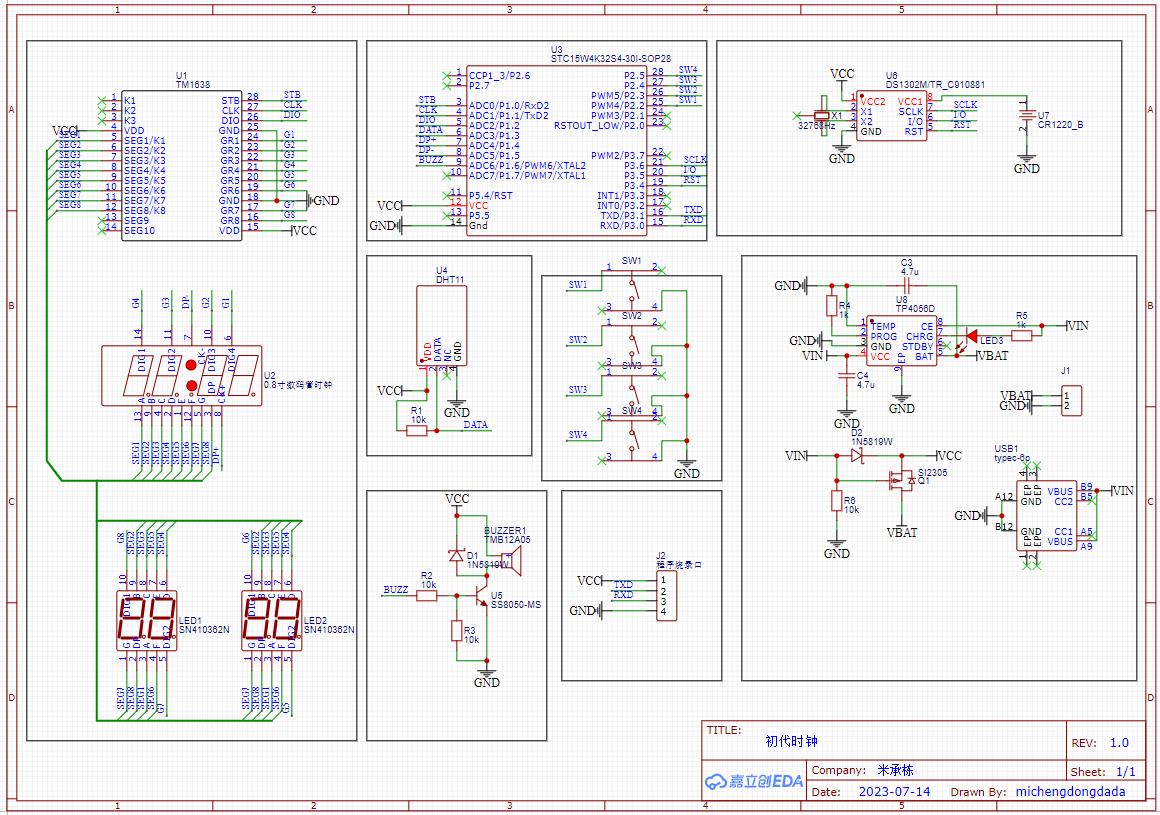Screen dimensions: 1160x815
Task: Select the BUZZER1 speaker symbol
Action: tap(508, 565)
